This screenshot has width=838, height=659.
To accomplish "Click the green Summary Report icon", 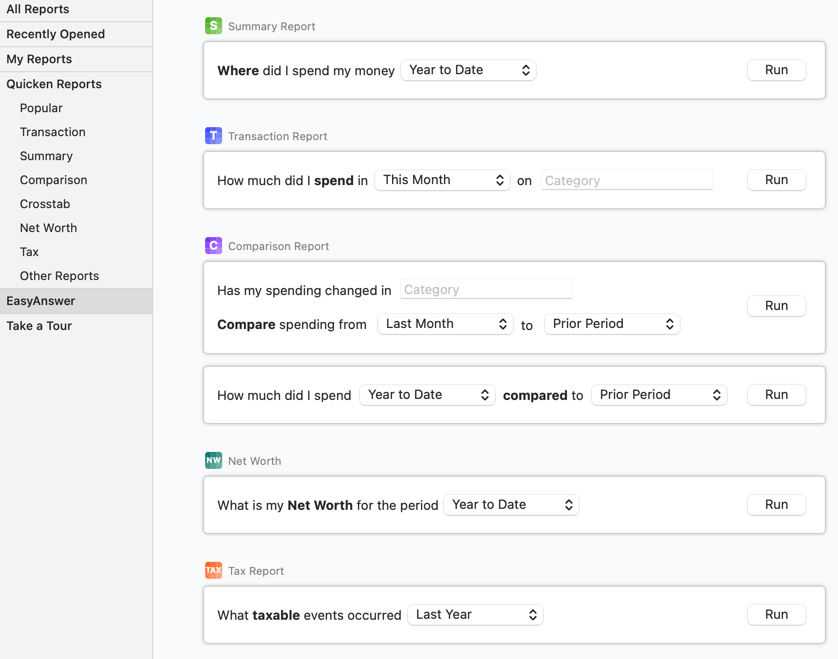I will (x=213, y=25).
